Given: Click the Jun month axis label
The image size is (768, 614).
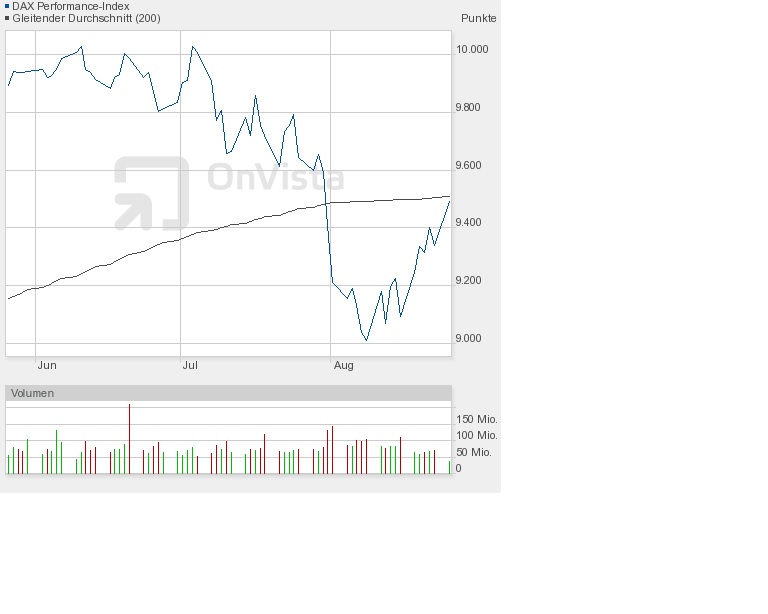Looking at the screenshot, I should click(47, 365).
